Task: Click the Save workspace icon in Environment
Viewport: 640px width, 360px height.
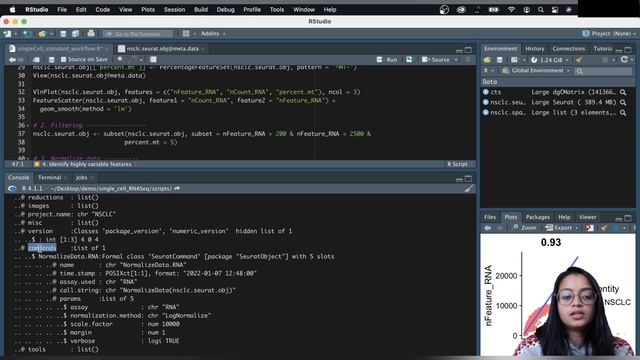Action: (500, 60)
